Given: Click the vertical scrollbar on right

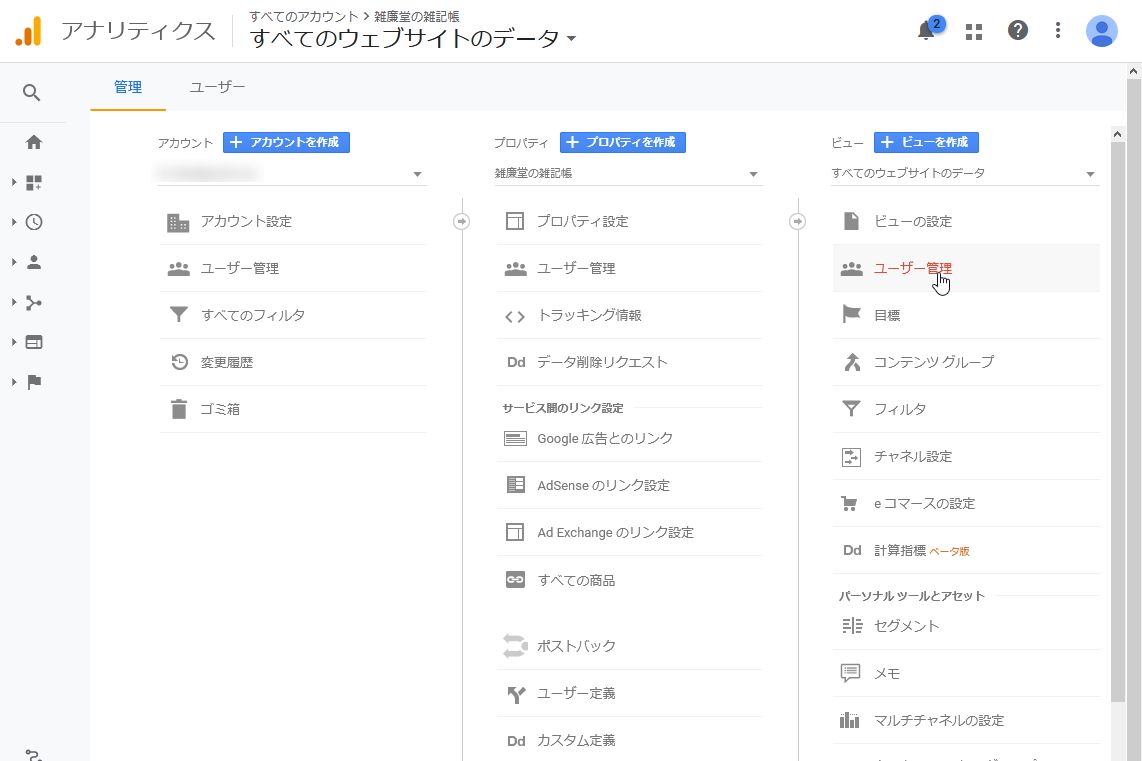Looking at the screenshot, I should pyautogui.click(x=1118, y=400).
